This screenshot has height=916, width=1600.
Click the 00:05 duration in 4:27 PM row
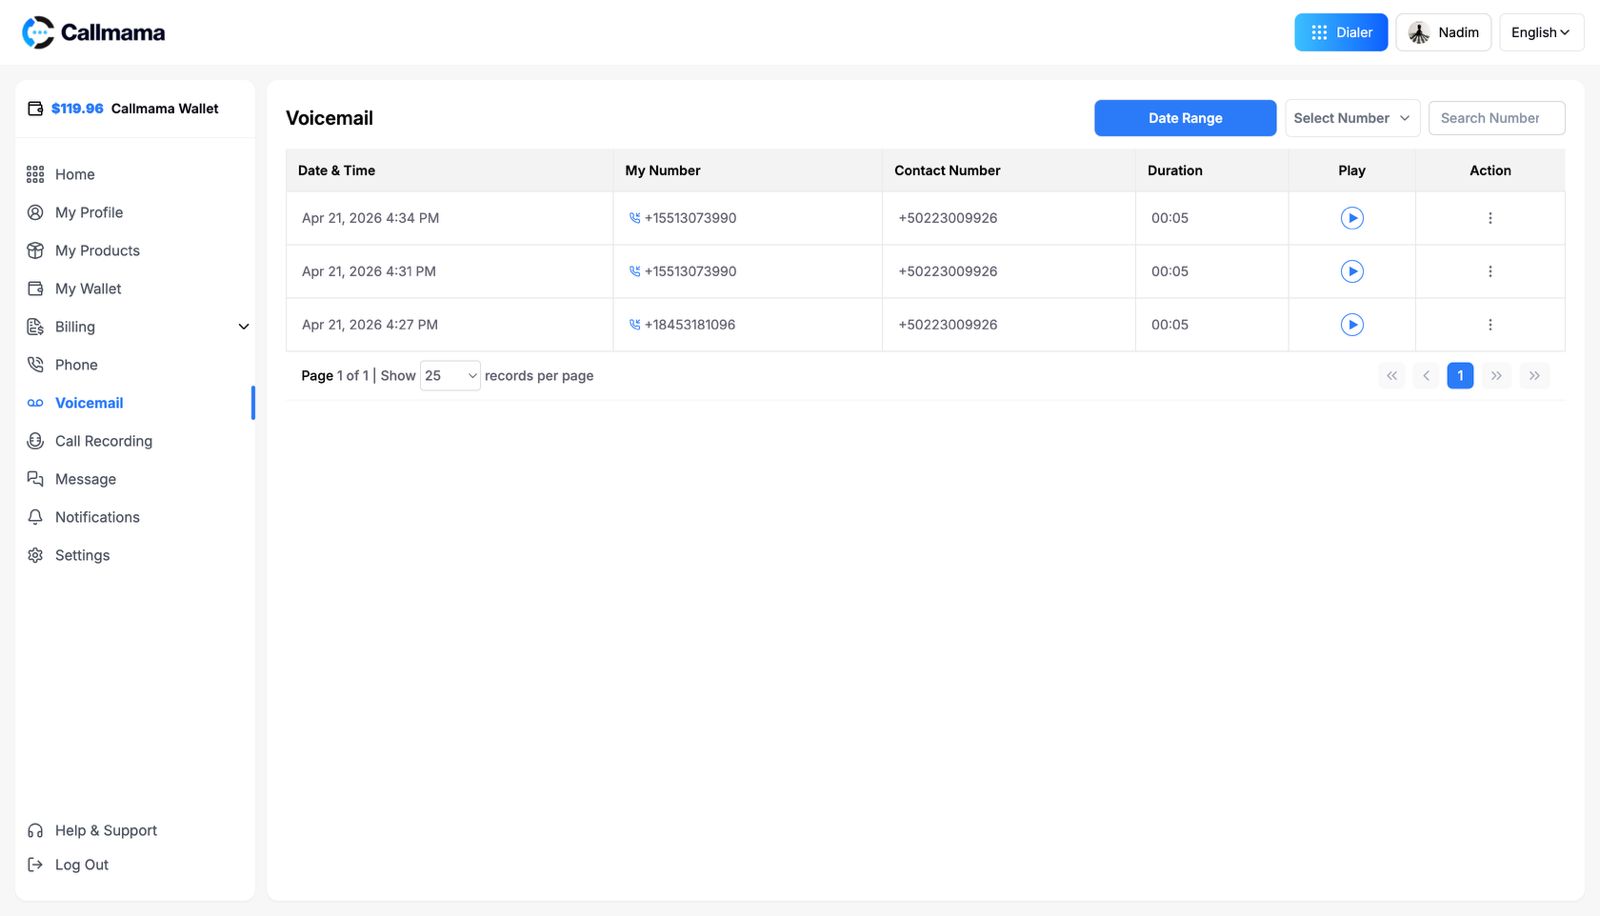pyautogui.click(x=1170, y=324)
